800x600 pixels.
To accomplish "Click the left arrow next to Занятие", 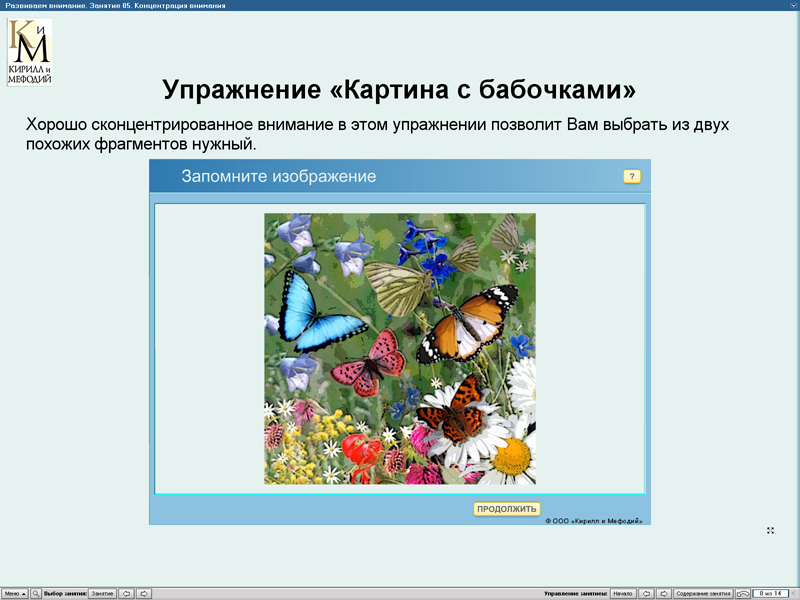I will click(x=127, y=592).
